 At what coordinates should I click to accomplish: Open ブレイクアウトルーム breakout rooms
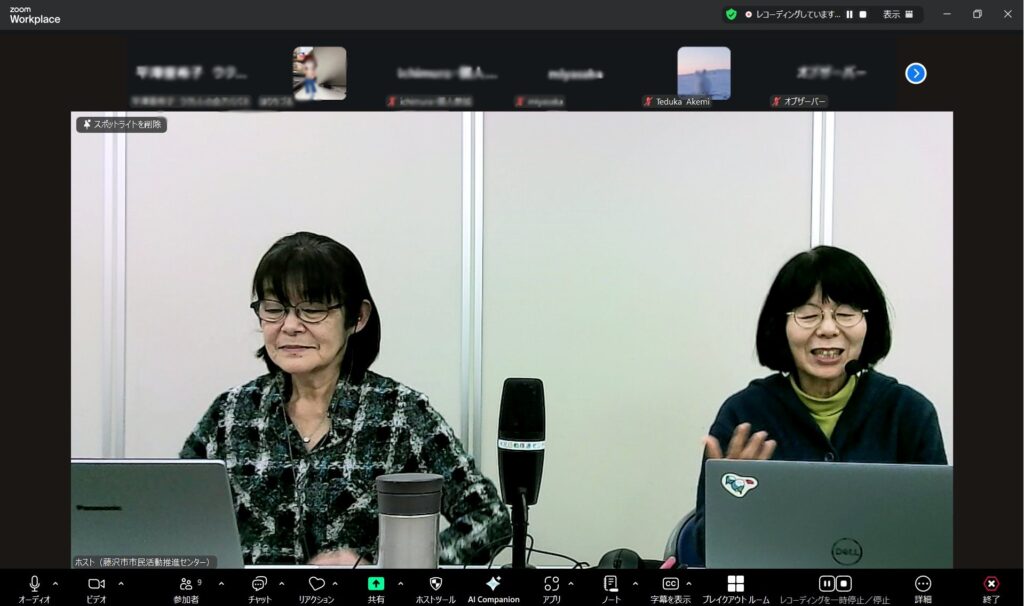coord(735,584)
